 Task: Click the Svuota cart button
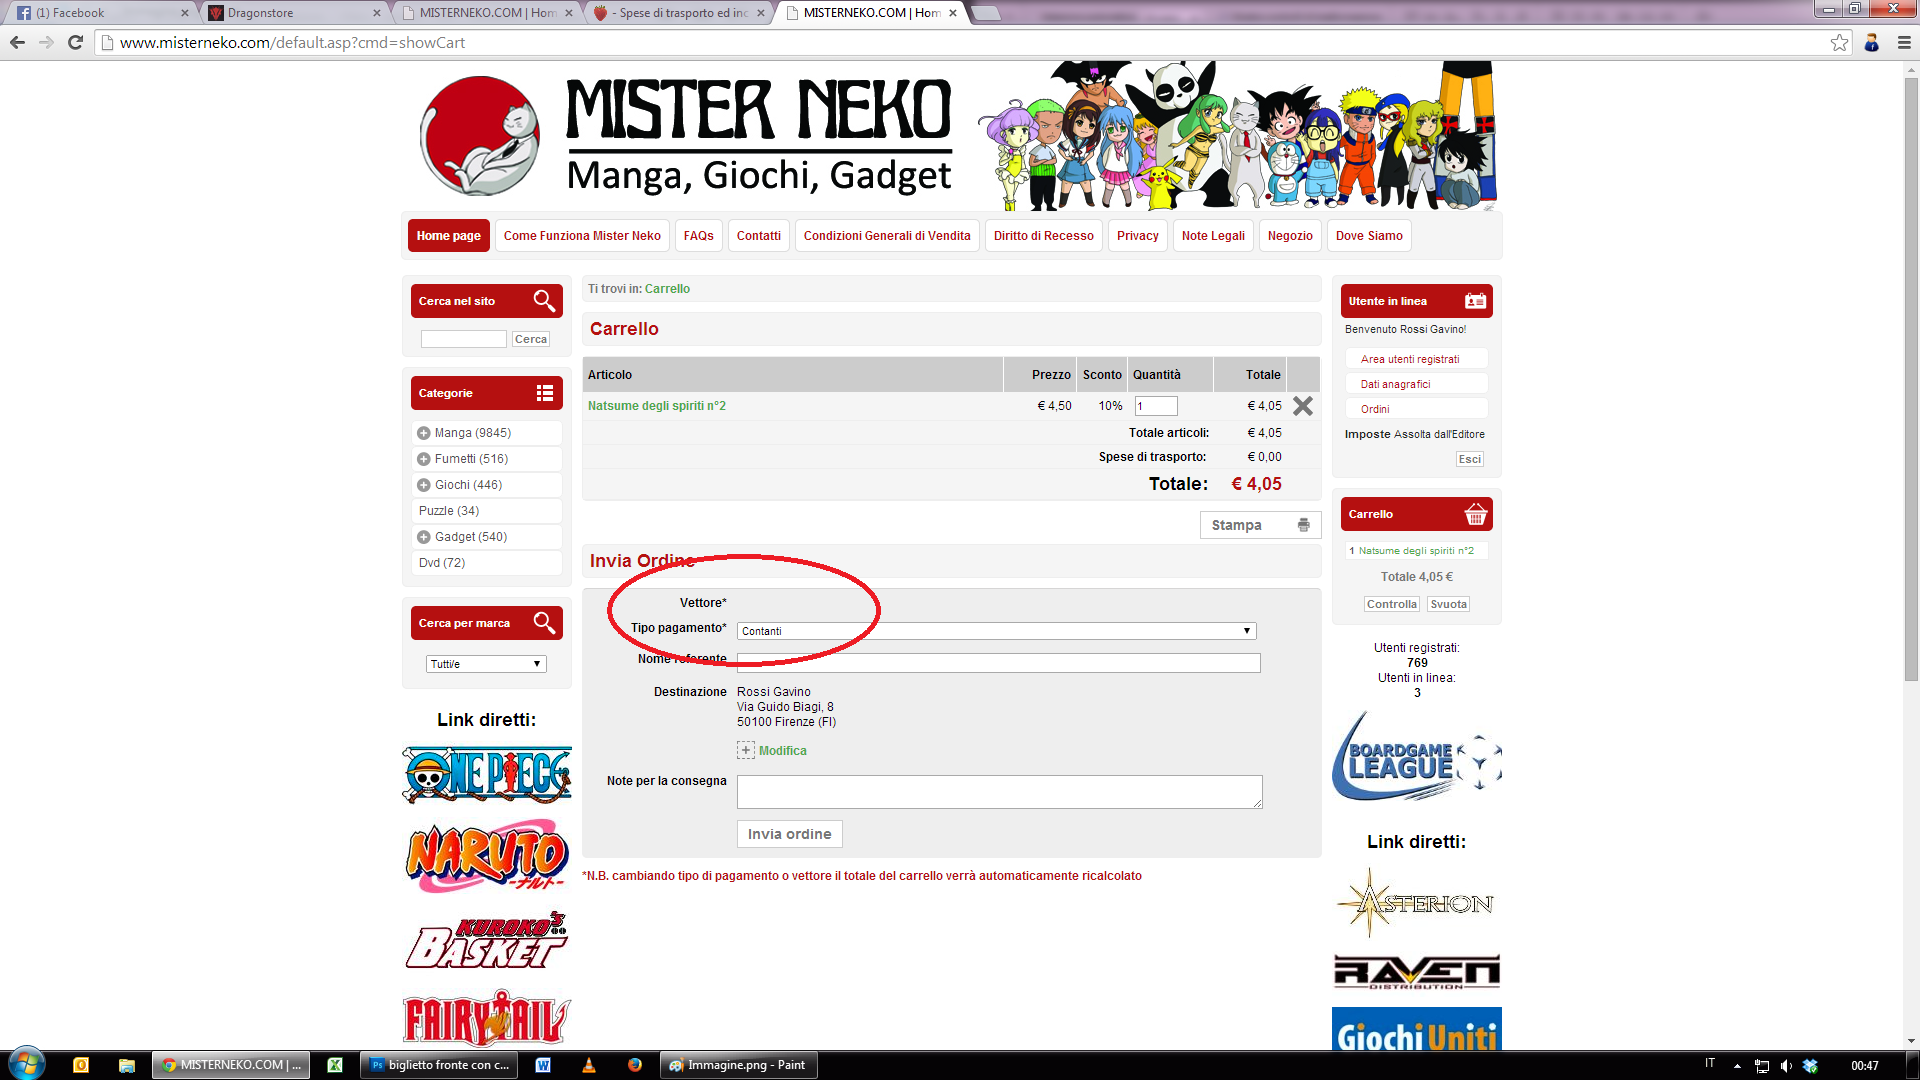pos(1449,604)
